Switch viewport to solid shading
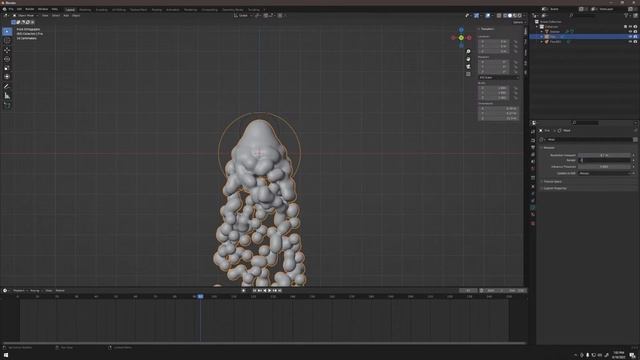 (x=510, y=16)
